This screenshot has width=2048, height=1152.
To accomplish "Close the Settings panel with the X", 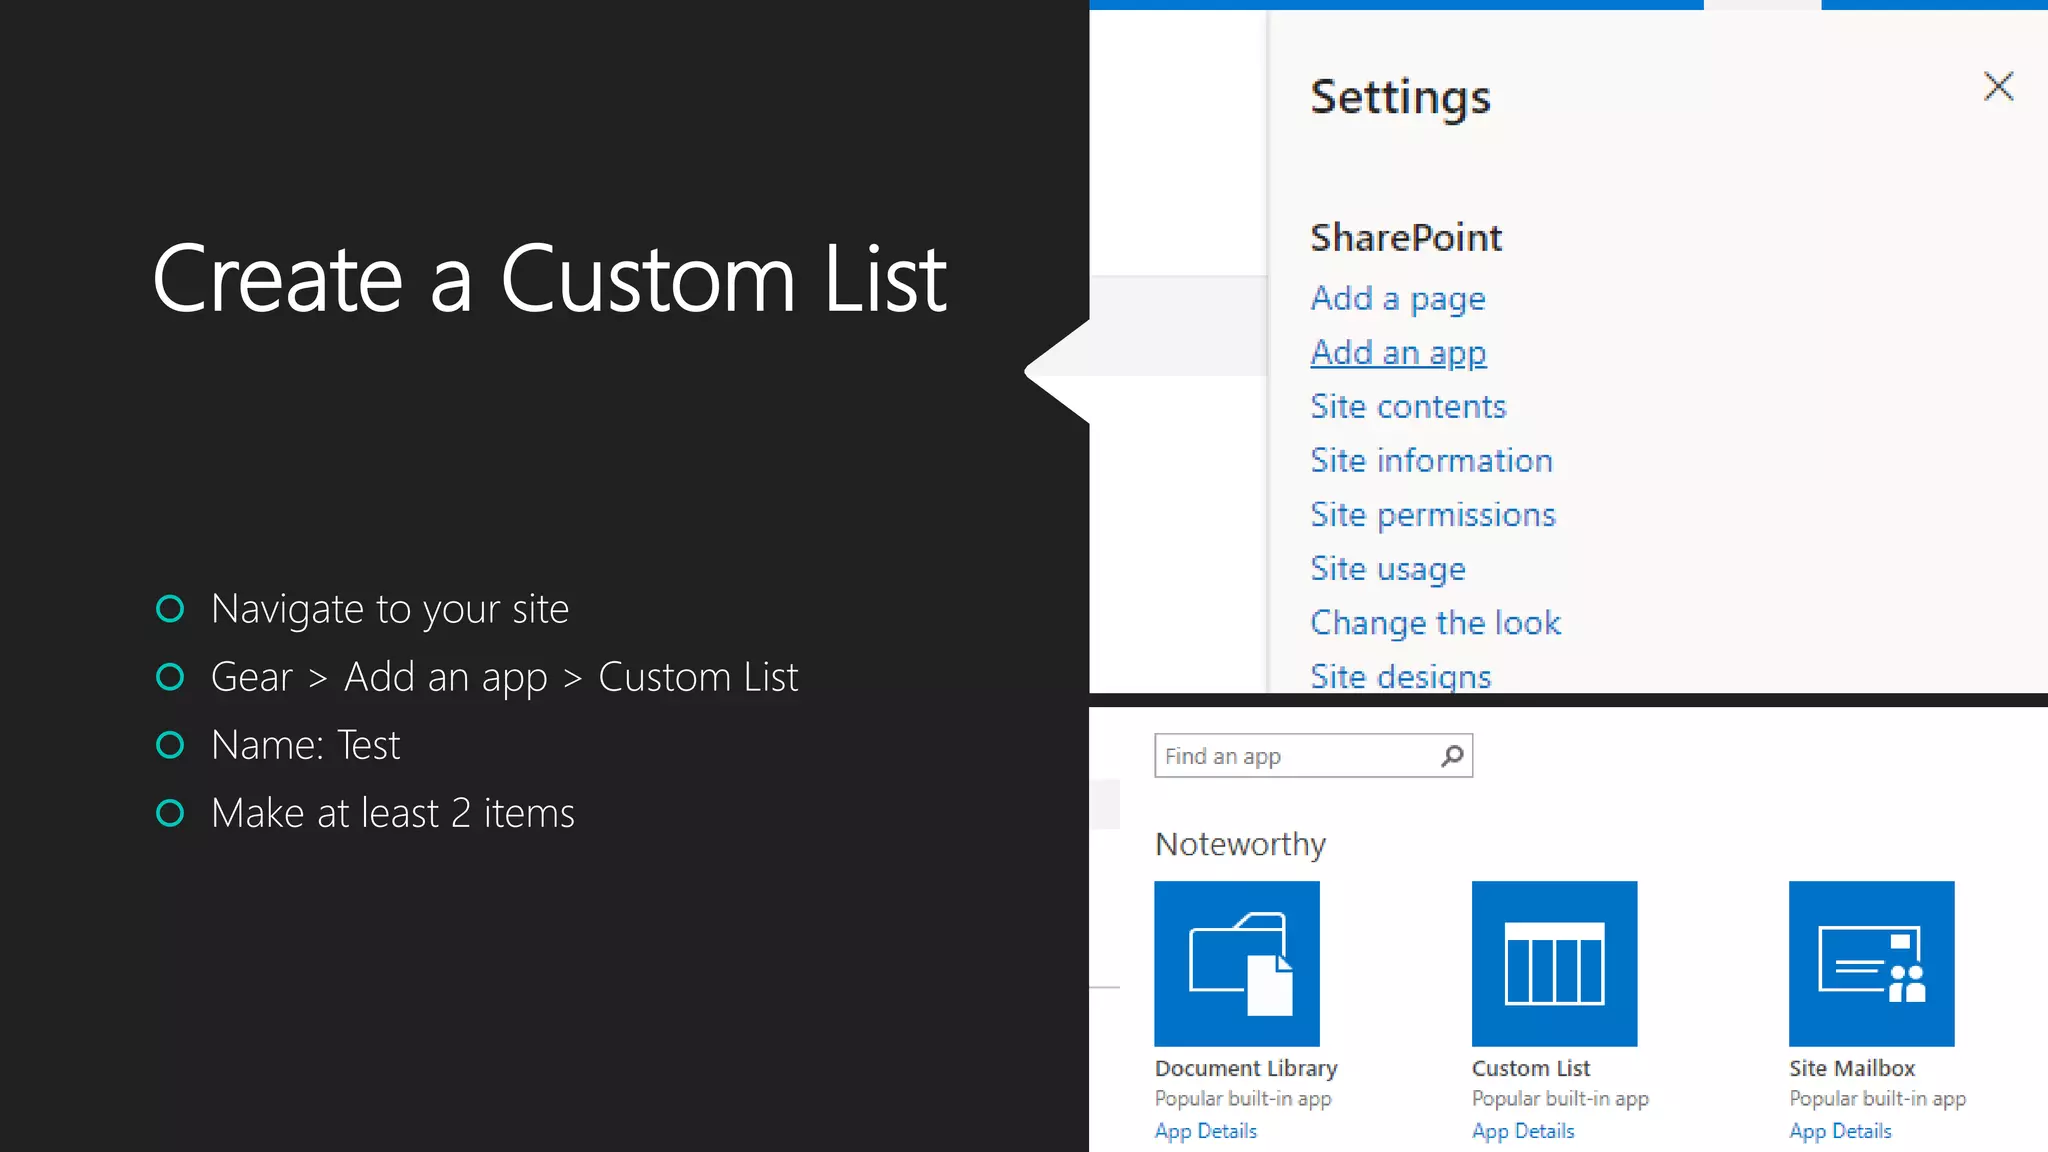I will [x=1998, y=87].
